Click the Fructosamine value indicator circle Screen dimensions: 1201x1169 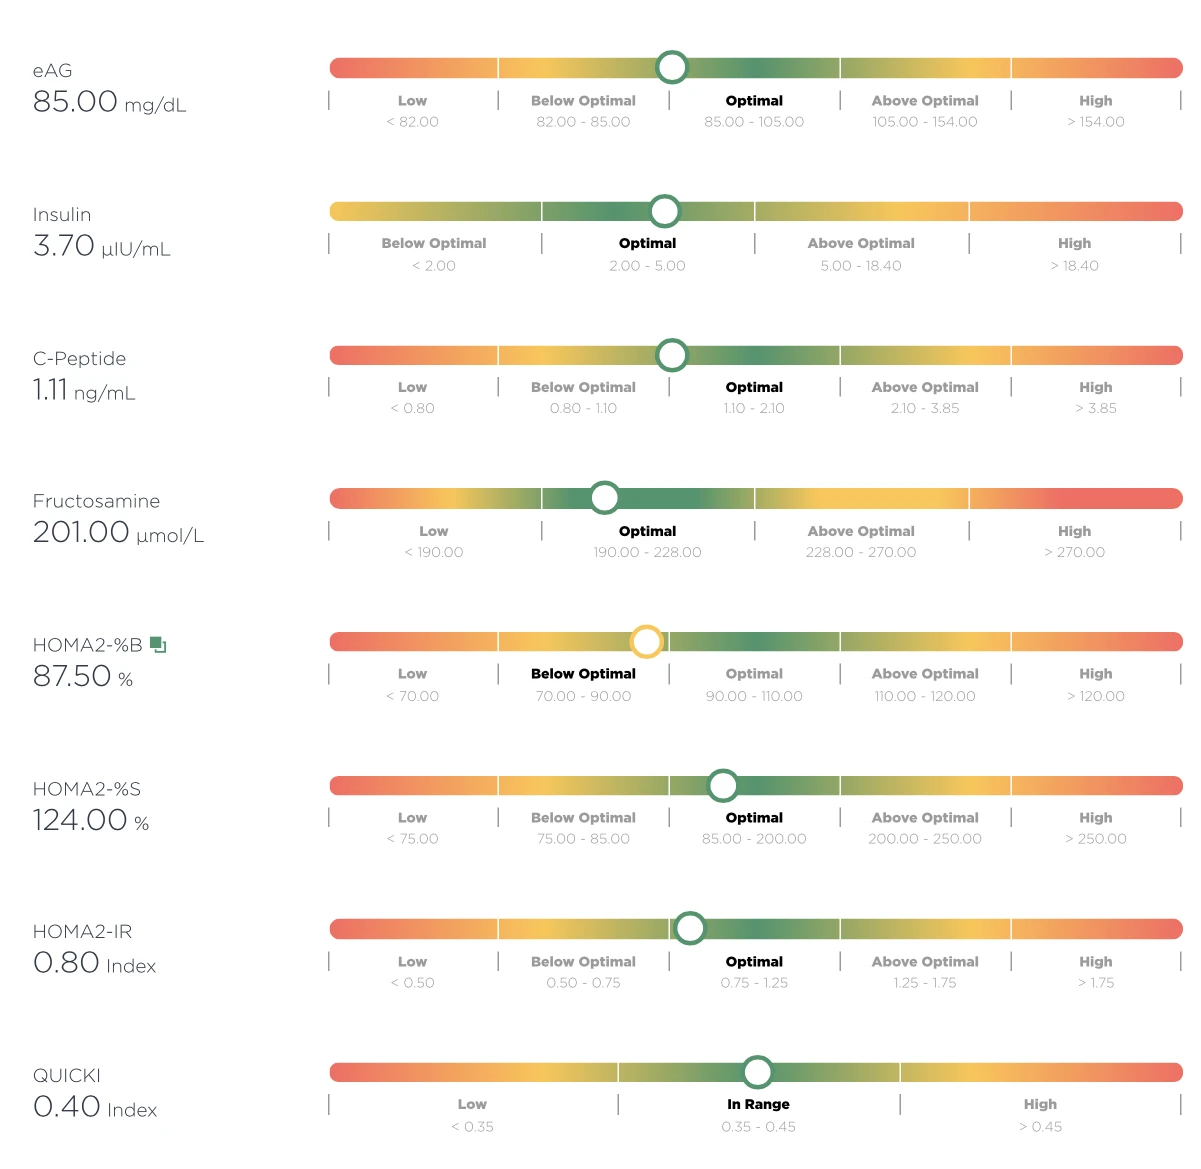point(604,497)
